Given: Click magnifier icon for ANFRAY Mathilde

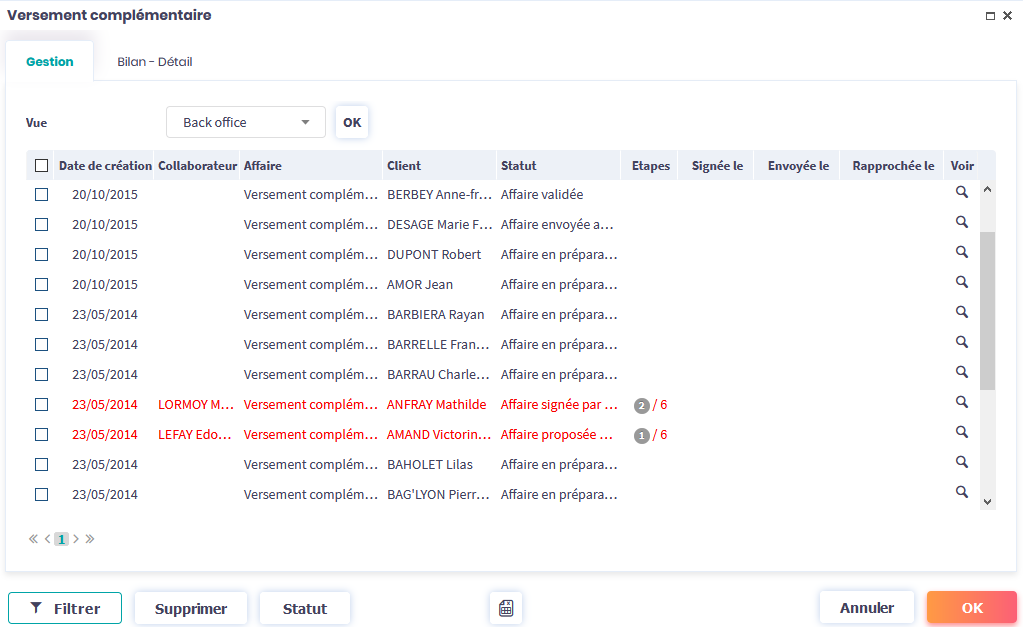Looking at the screenshot, I should click(961, 402).
